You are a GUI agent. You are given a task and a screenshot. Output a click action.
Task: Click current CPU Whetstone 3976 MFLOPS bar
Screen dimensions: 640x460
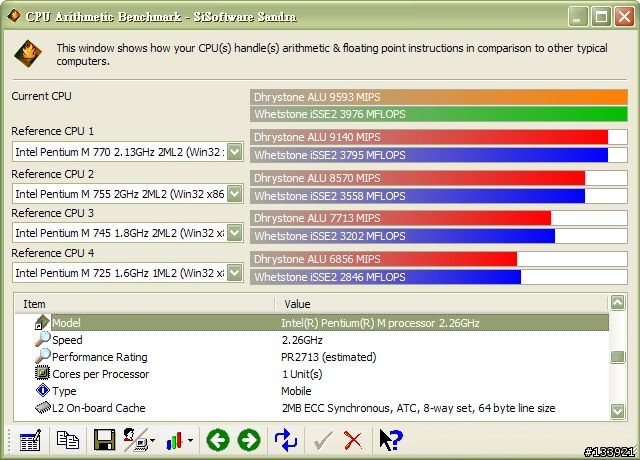439,114
